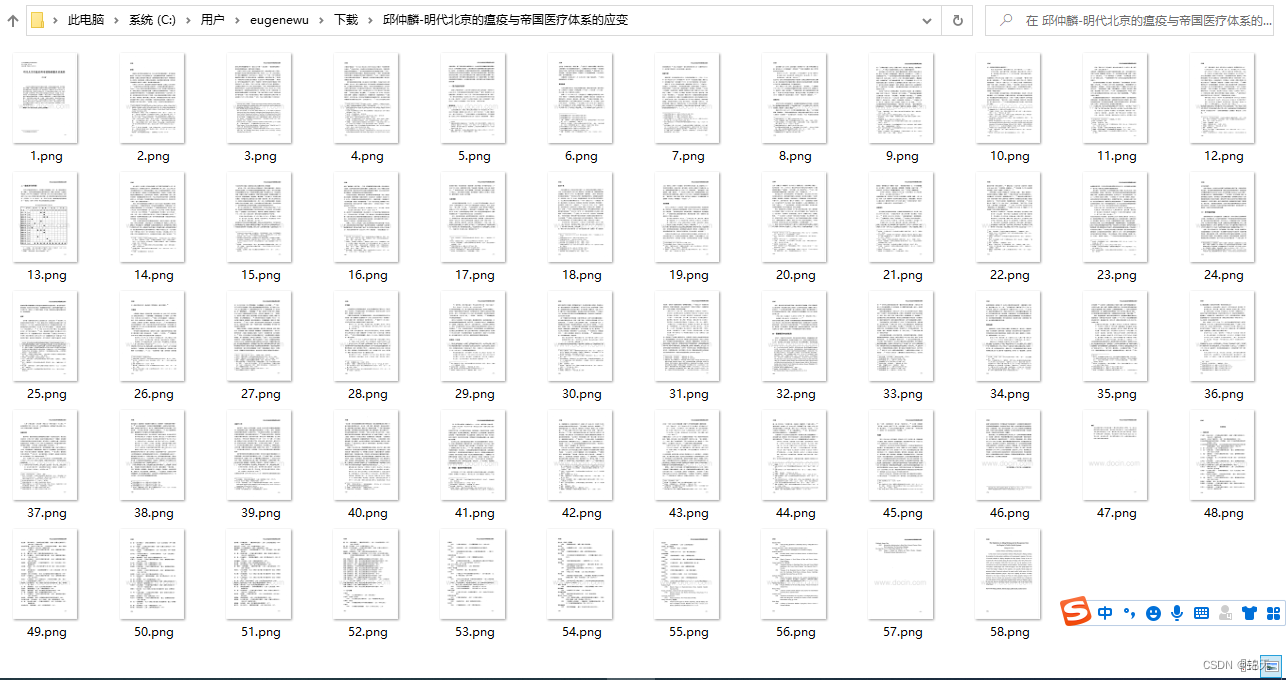Click file name 39.png

pos(261,513)
